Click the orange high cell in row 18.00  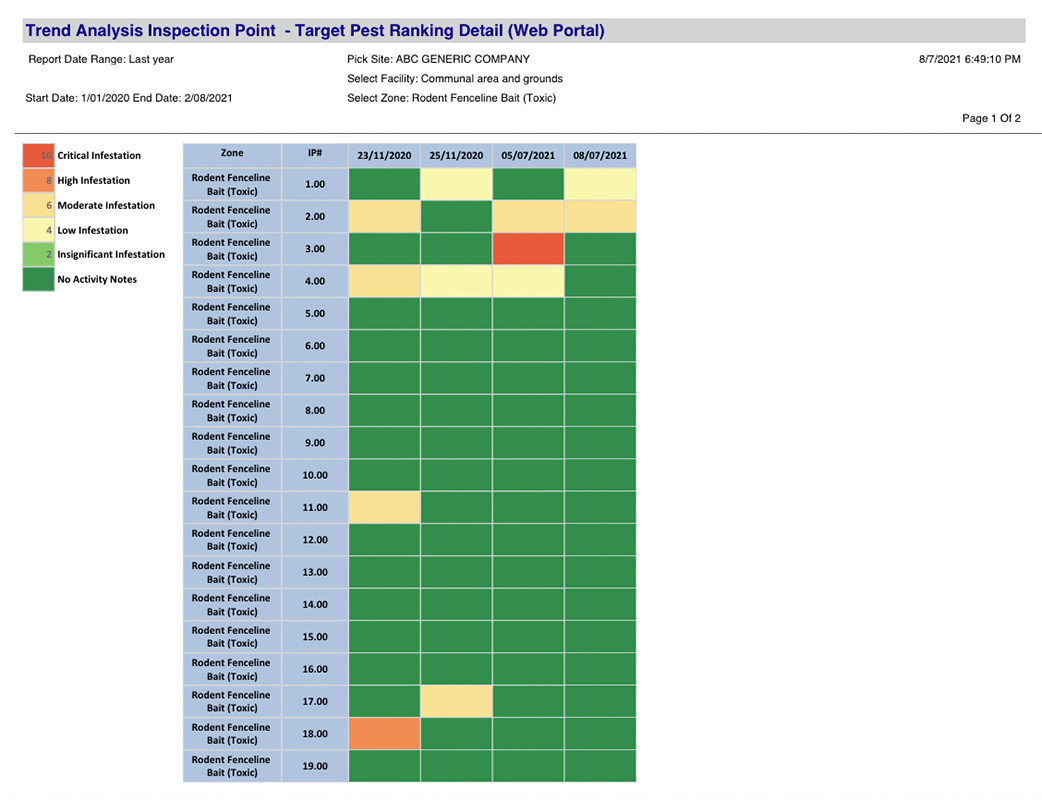[x=384, y=734]
